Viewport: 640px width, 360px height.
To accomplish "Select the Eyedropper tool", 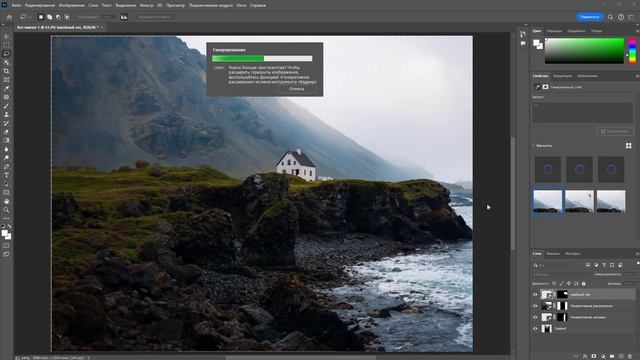I will point(6,88).
